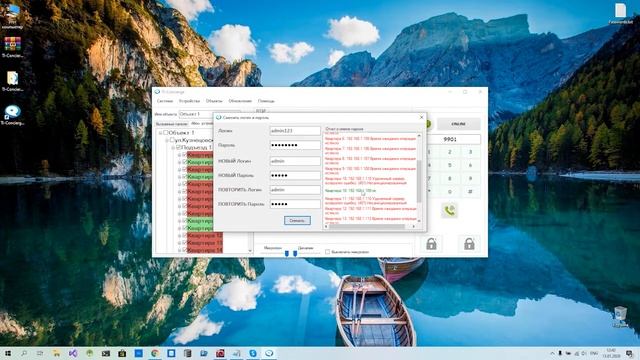Collapse the Объект 1 tree node
Image resolution: width=640 pixels, height=360 pixels.
160,133
